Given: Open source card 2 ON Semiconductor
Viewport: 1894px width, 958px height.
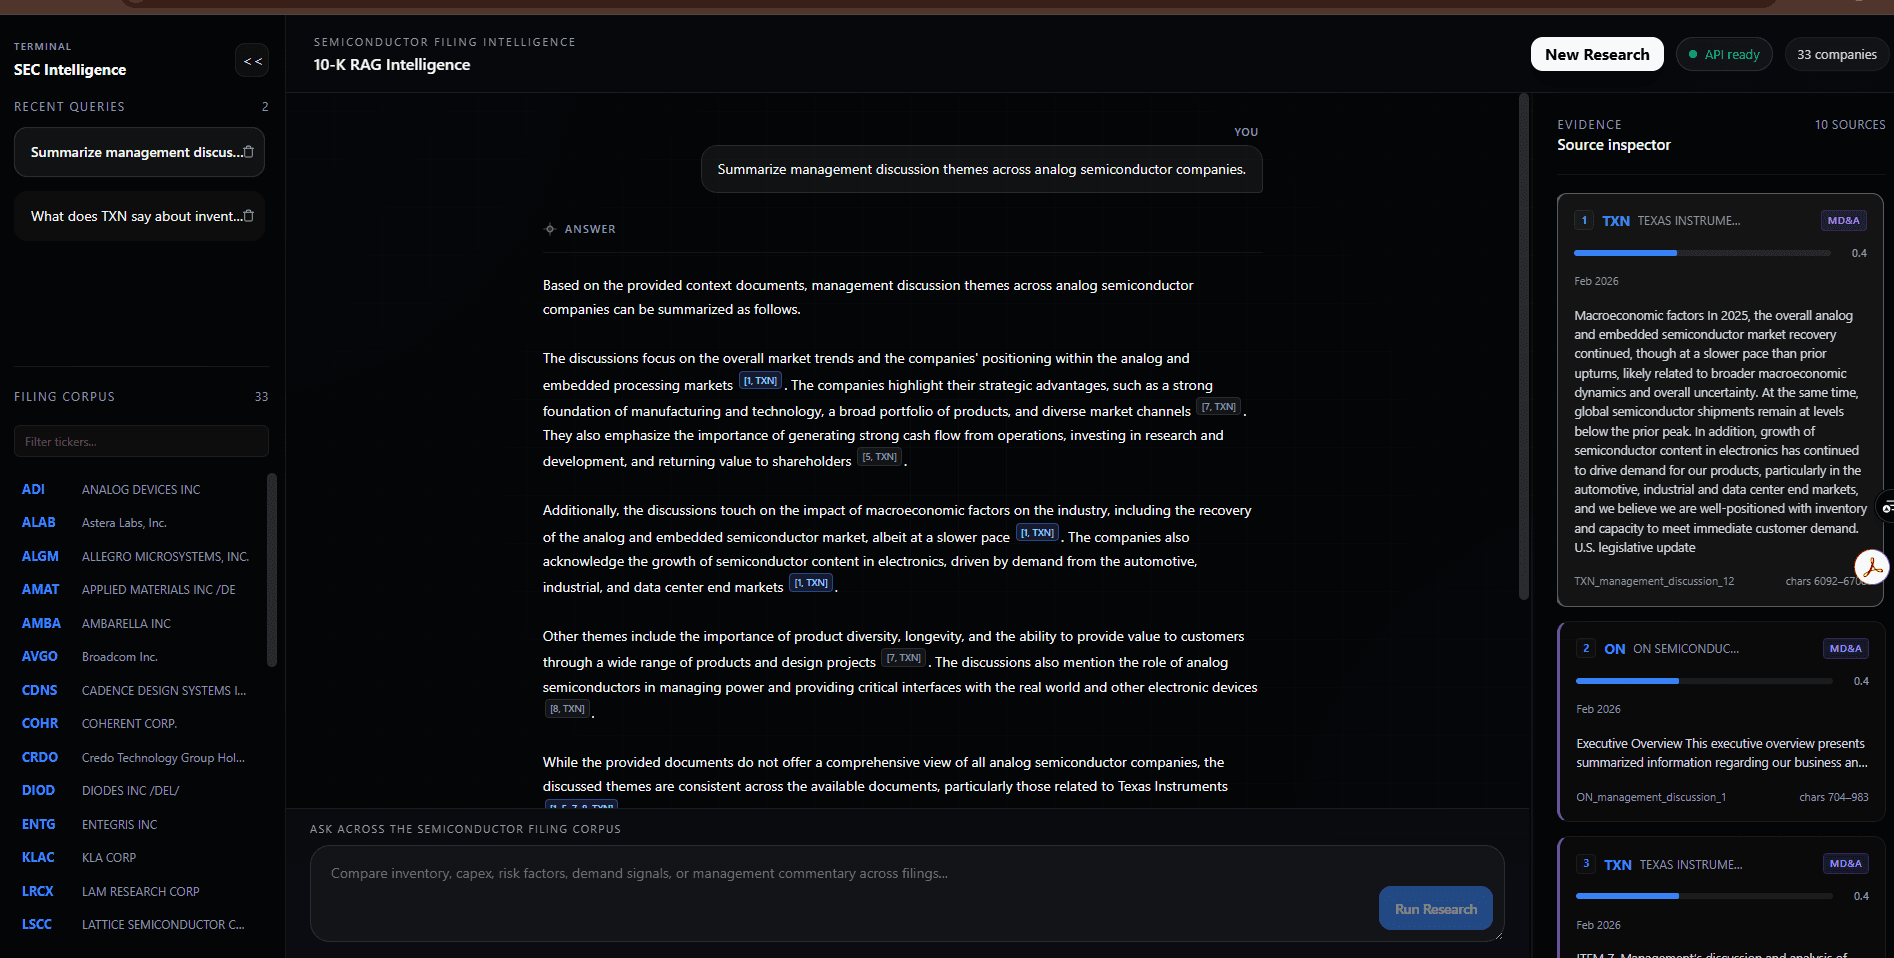Looking at the screenshot, I should pyautogui.click(x=1721, y=721).
